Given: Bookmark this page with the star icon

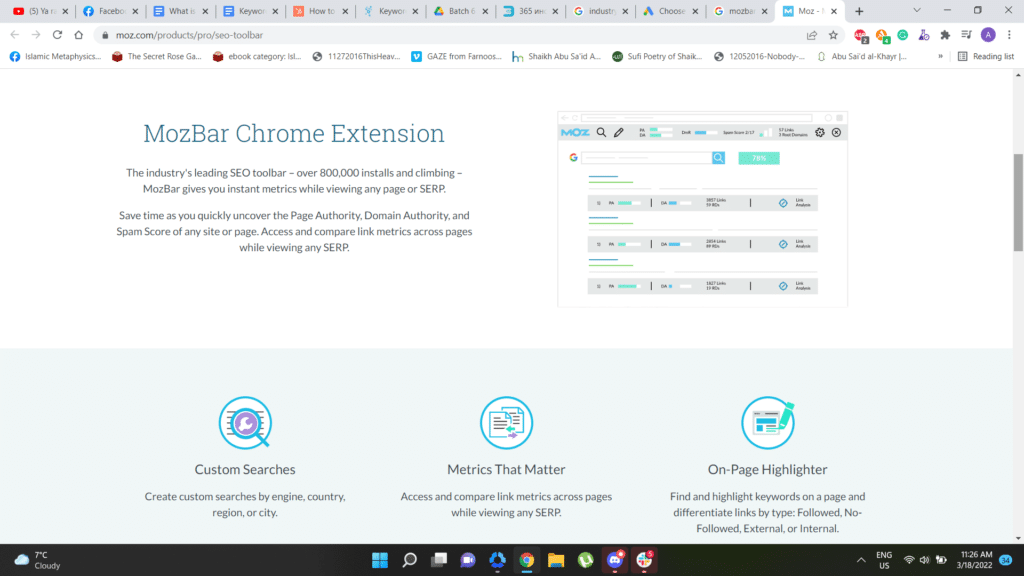Looking at the screenshot, I should [x=833, y=35].
